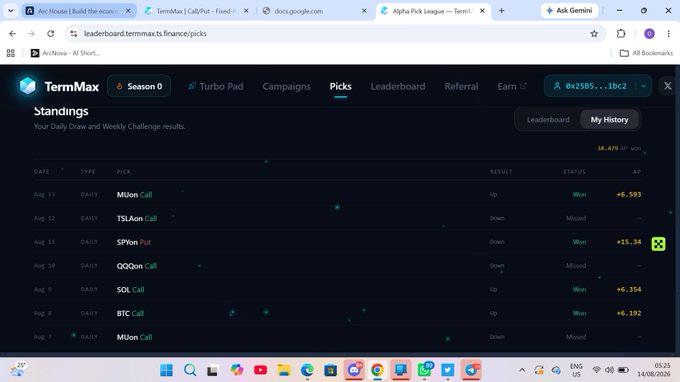Click the +6.593 AP value
Viewport: 680px width, 382px height.
[628, 195]
